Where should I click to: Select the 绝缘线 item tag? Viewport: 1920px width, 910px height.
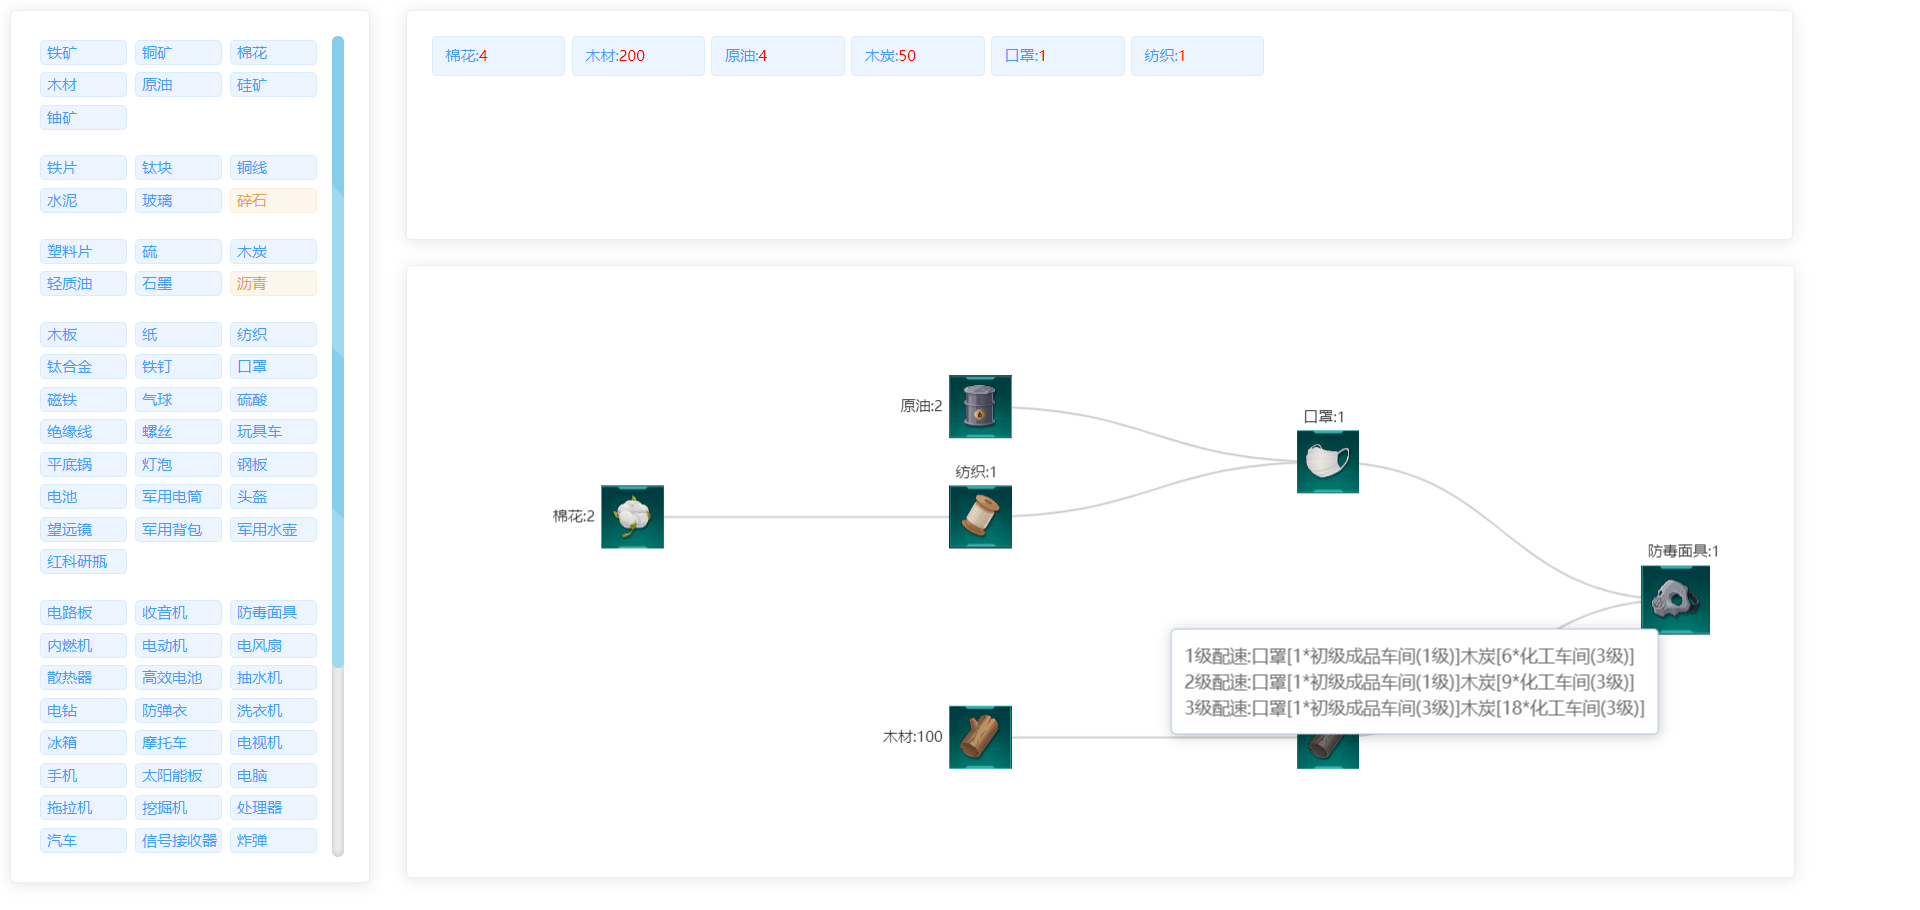(x=84, y=432)
